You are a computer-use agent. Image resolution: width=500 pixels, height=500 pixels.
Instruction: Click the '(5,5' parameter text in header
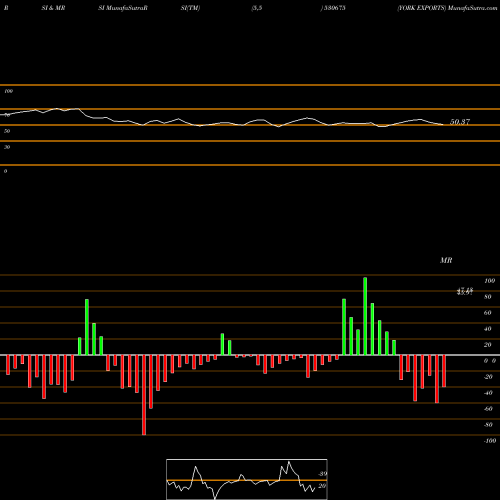point(257,8)
